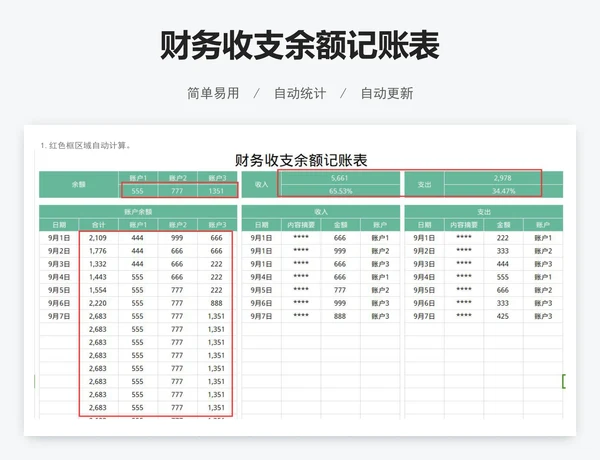Select income amount 777 in the 9月5日 row
The width and height of the screenshot is (600, 460).
click(340, 290)
